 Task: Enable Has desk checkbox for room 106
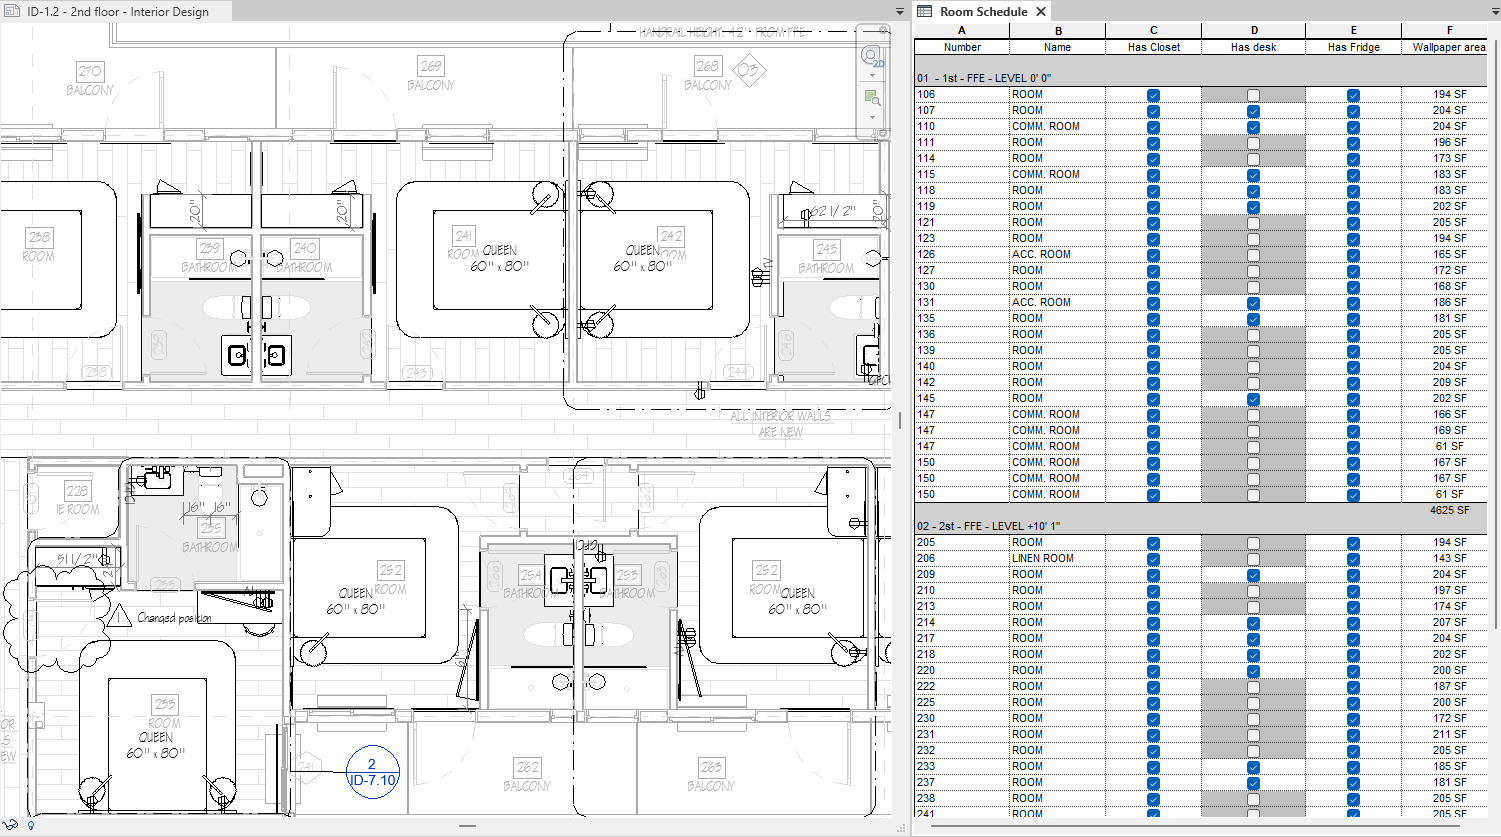(x=1253, y=95)
